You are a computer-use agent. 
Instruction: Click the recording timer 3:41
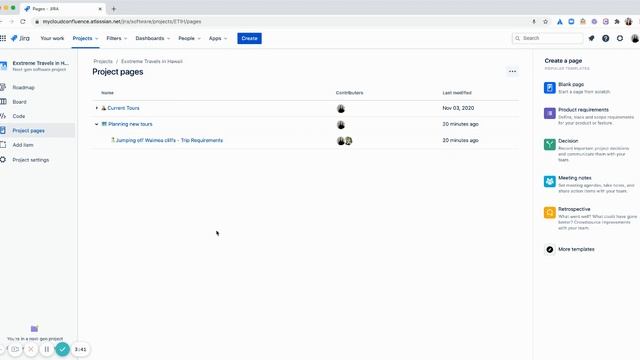(80, 349)
